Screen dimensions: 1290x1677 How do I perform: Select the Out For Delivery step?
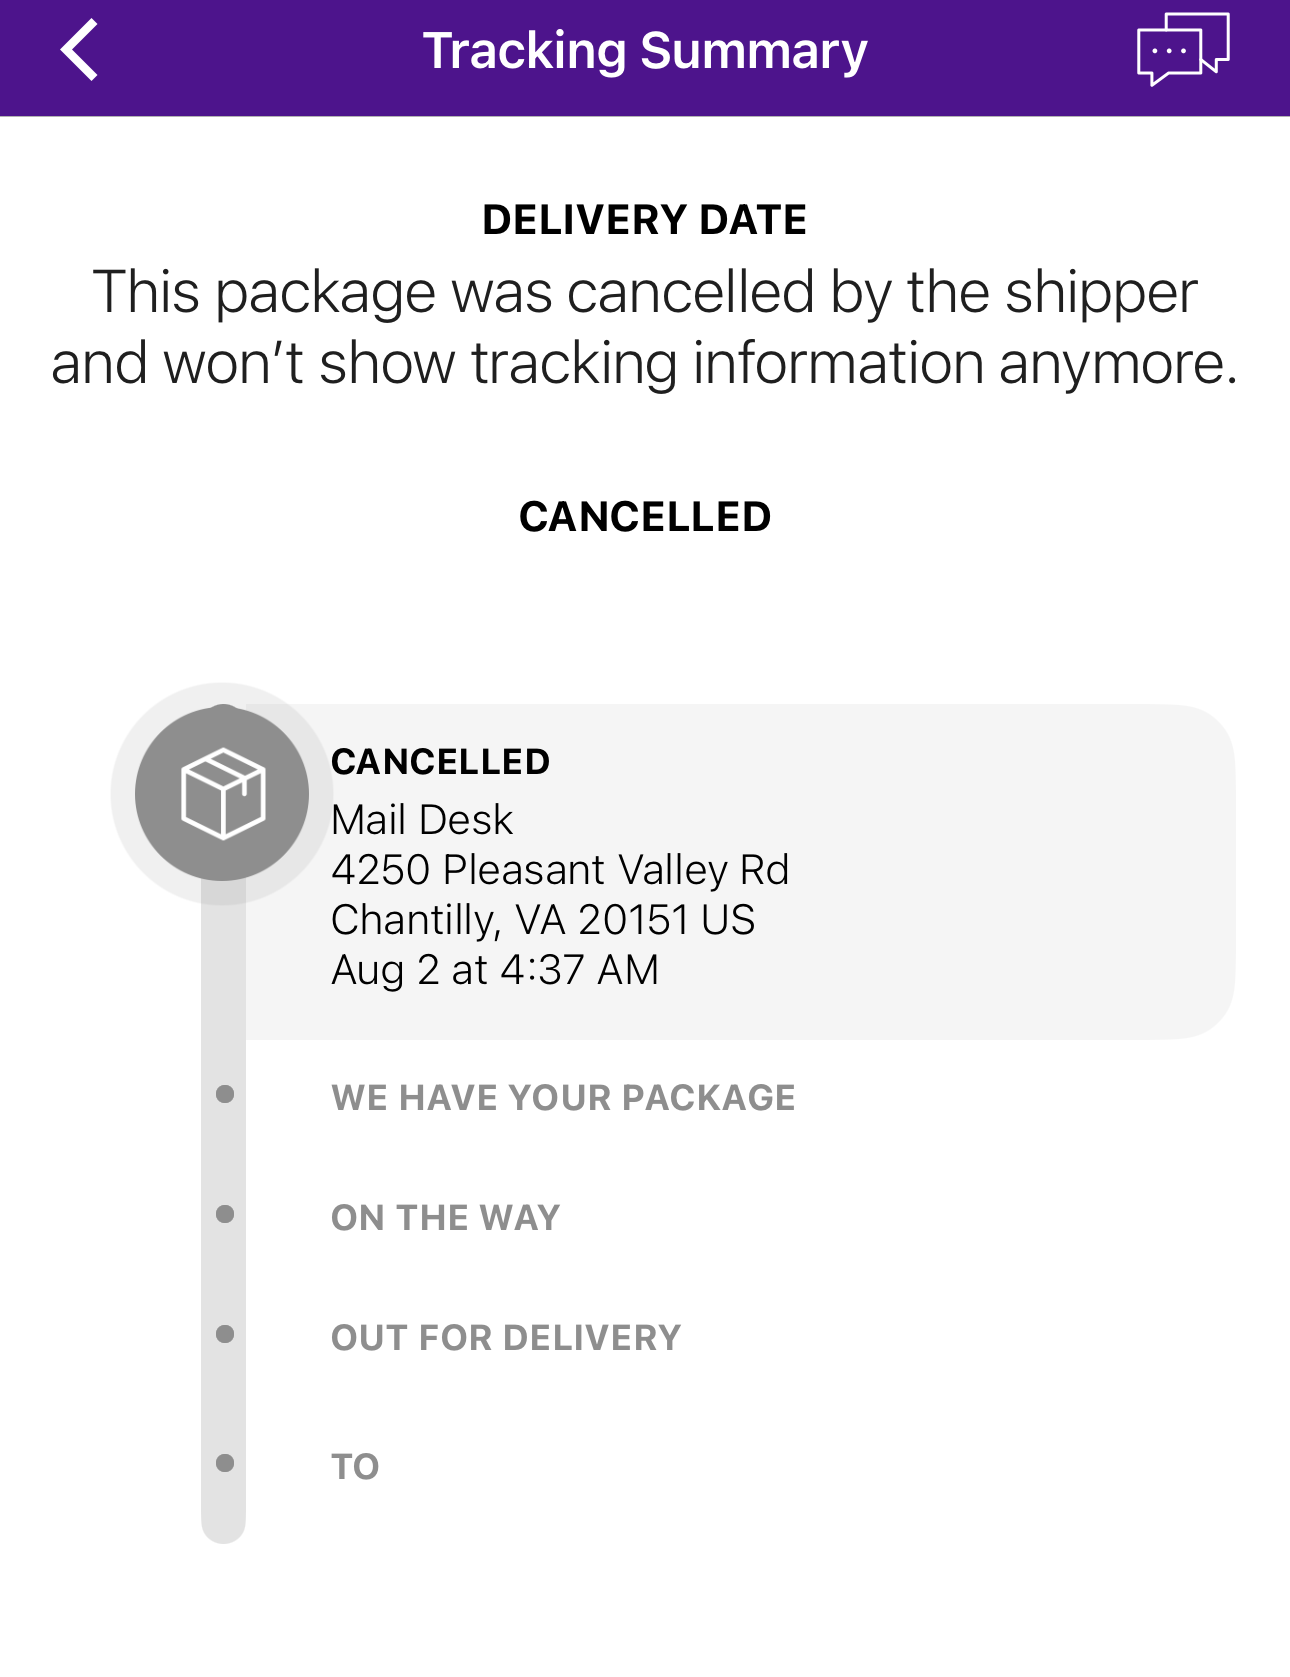(506, 1338)
